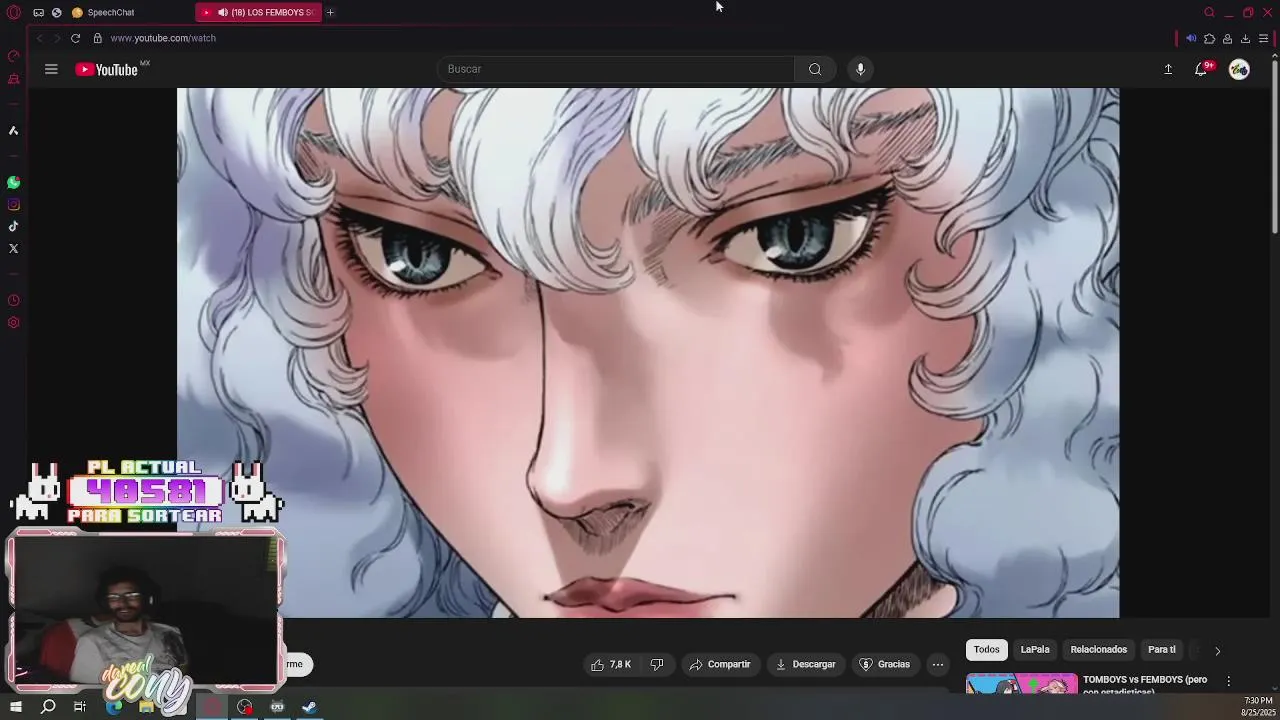Open browser easy setup menu

tap(1263, 39)
